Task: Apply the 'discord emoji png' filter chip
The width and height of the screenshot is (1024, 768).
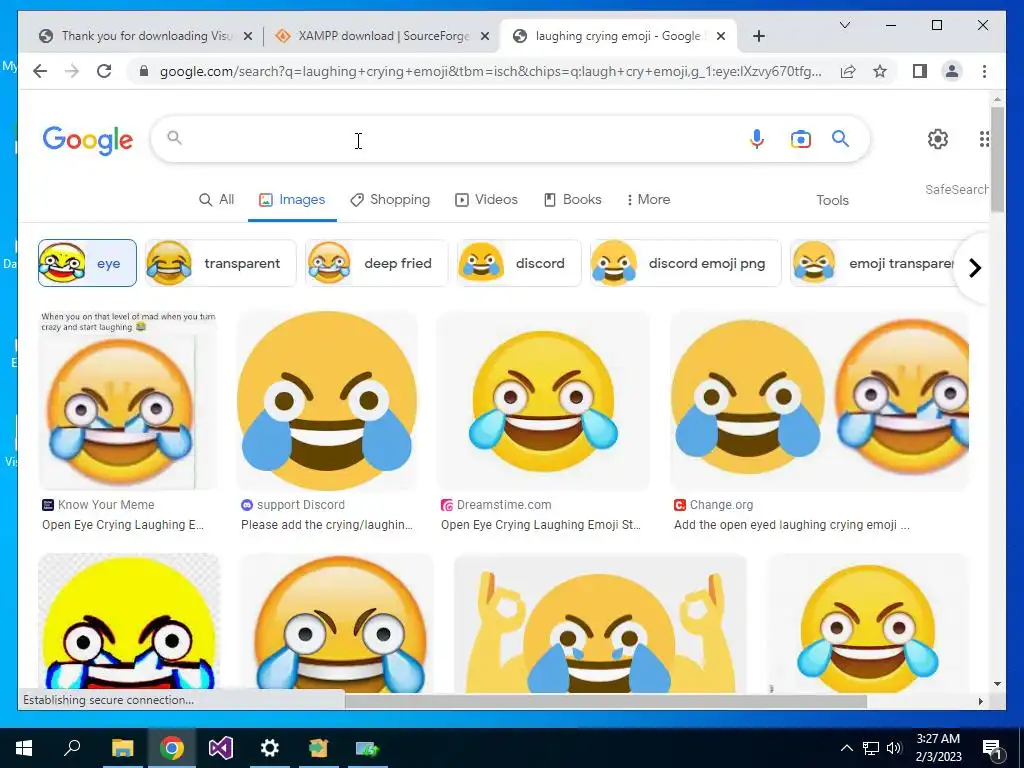Action: point(686,263)
